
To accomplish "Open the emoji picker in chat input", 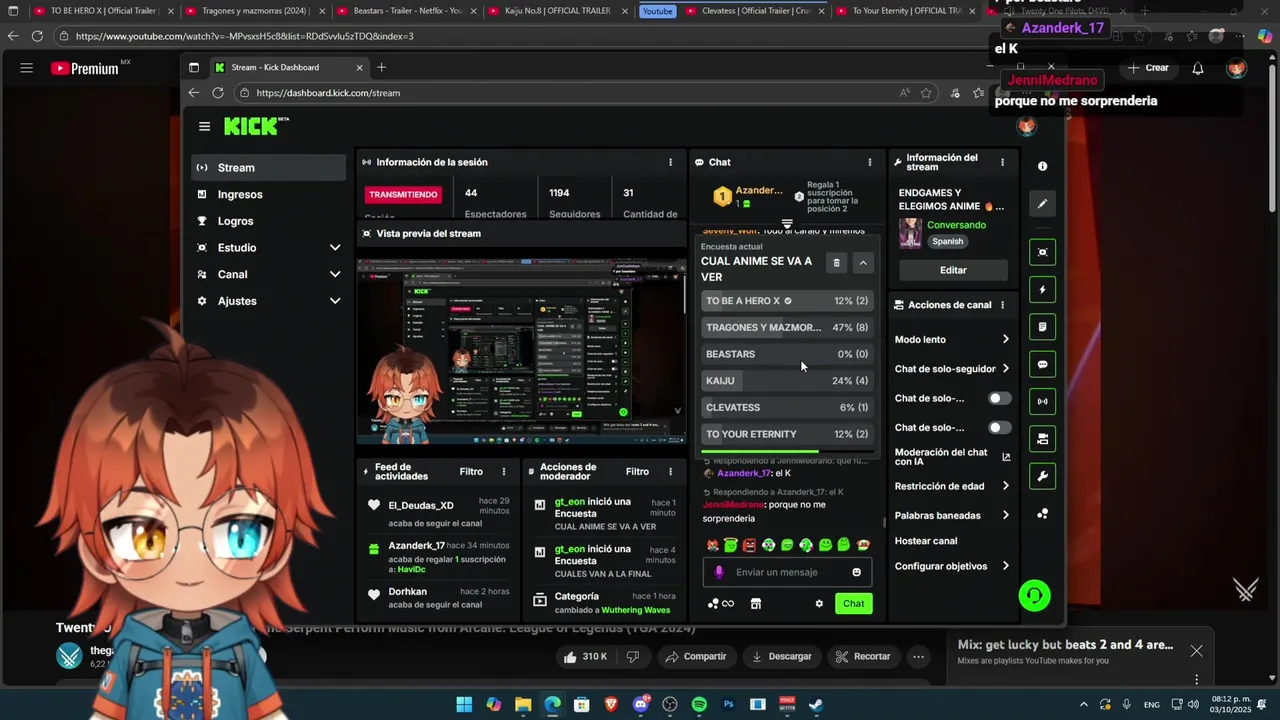I will (856, 572).
